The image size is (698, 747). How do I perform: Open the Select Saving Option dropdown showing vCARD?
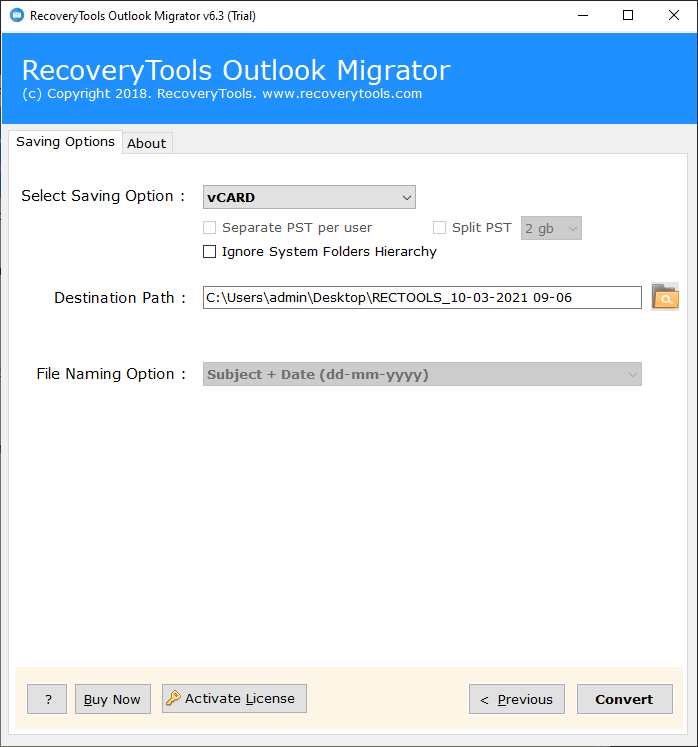tap(309, 197)
